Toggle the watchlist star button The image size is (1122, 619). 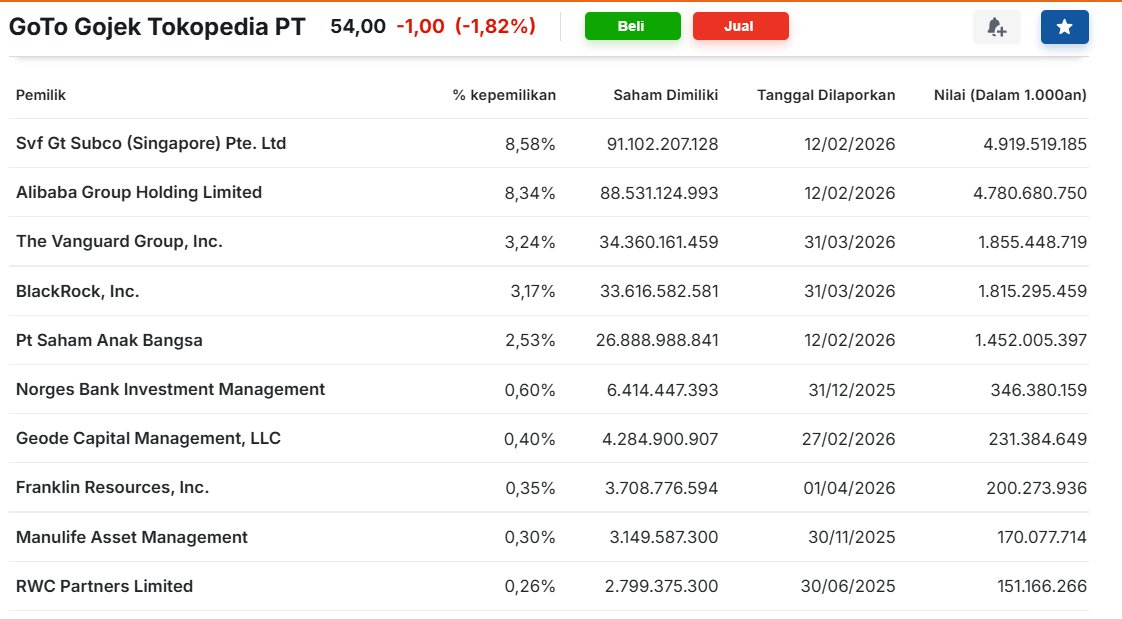tap(1065, 27)
